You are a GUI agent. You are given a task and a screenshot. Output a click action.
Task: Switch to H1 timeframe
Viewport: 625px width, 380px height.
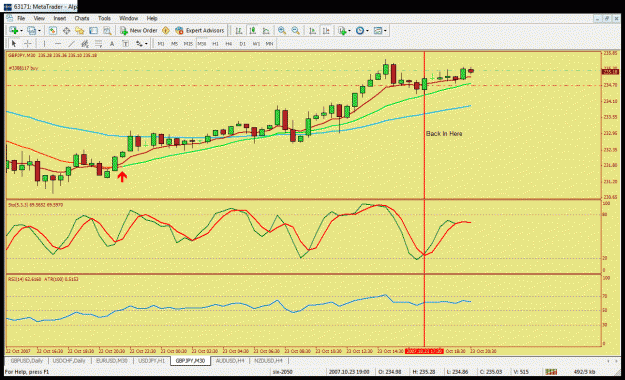215,43
